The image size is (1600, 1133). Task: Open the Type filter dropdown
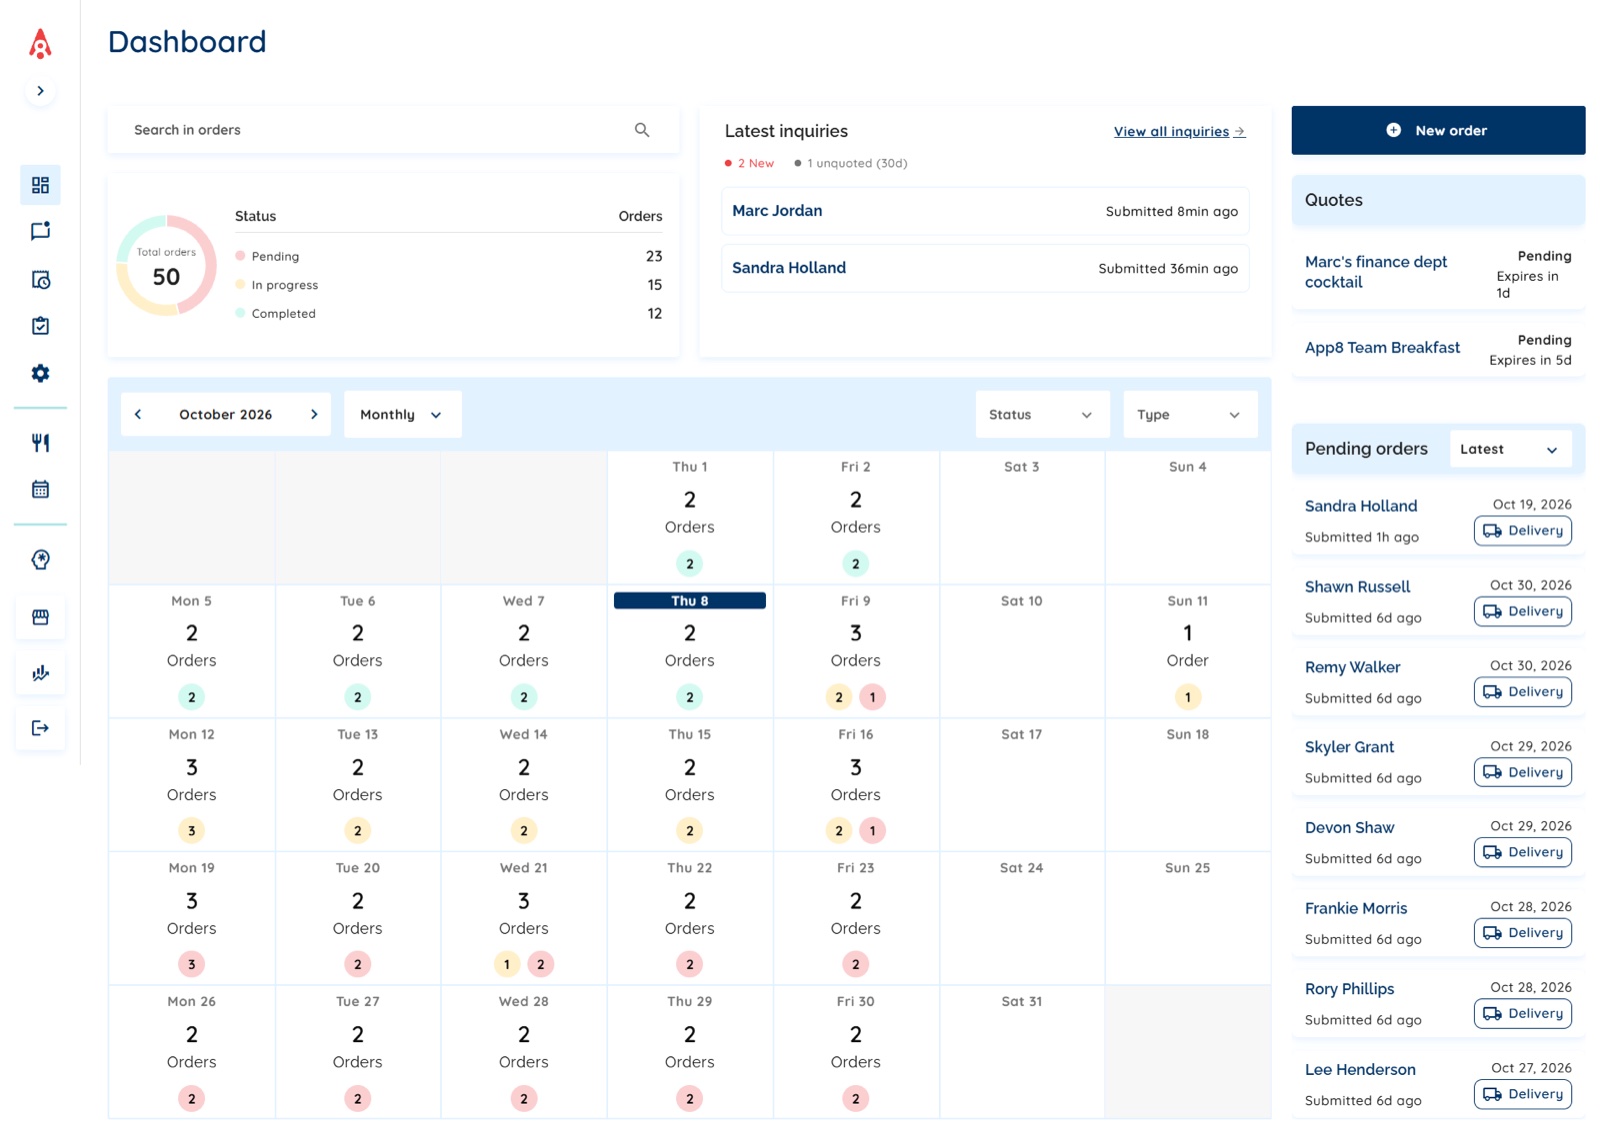click(x=1190, y=414)
